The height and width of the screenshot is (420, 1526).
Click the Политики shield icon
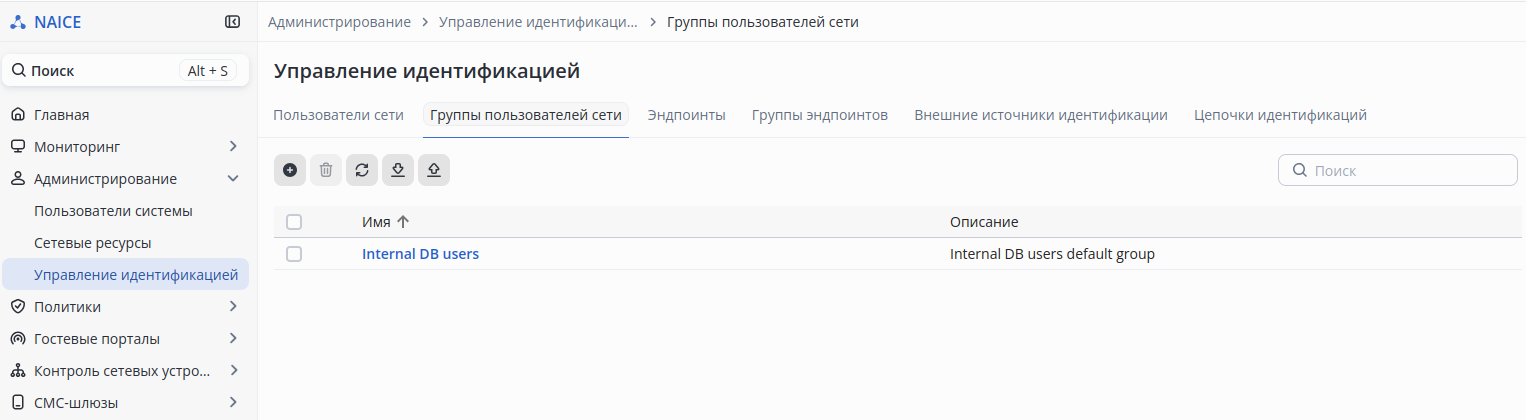click(18, 307)
